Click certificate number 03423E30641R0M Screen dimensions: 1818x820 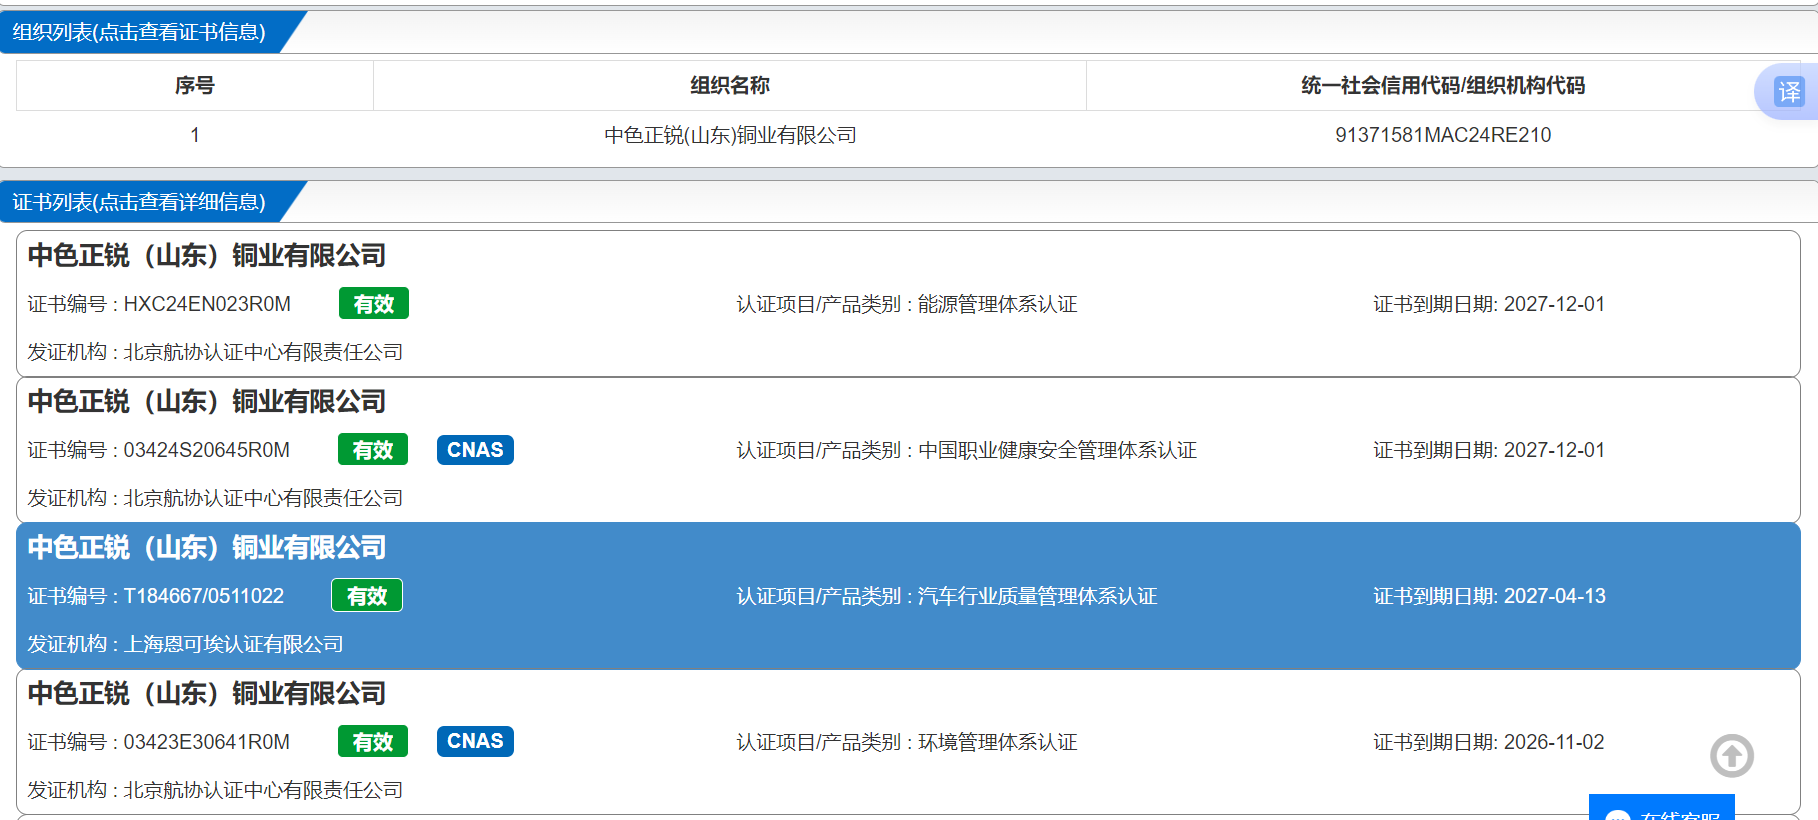click(x=207, y=742)
